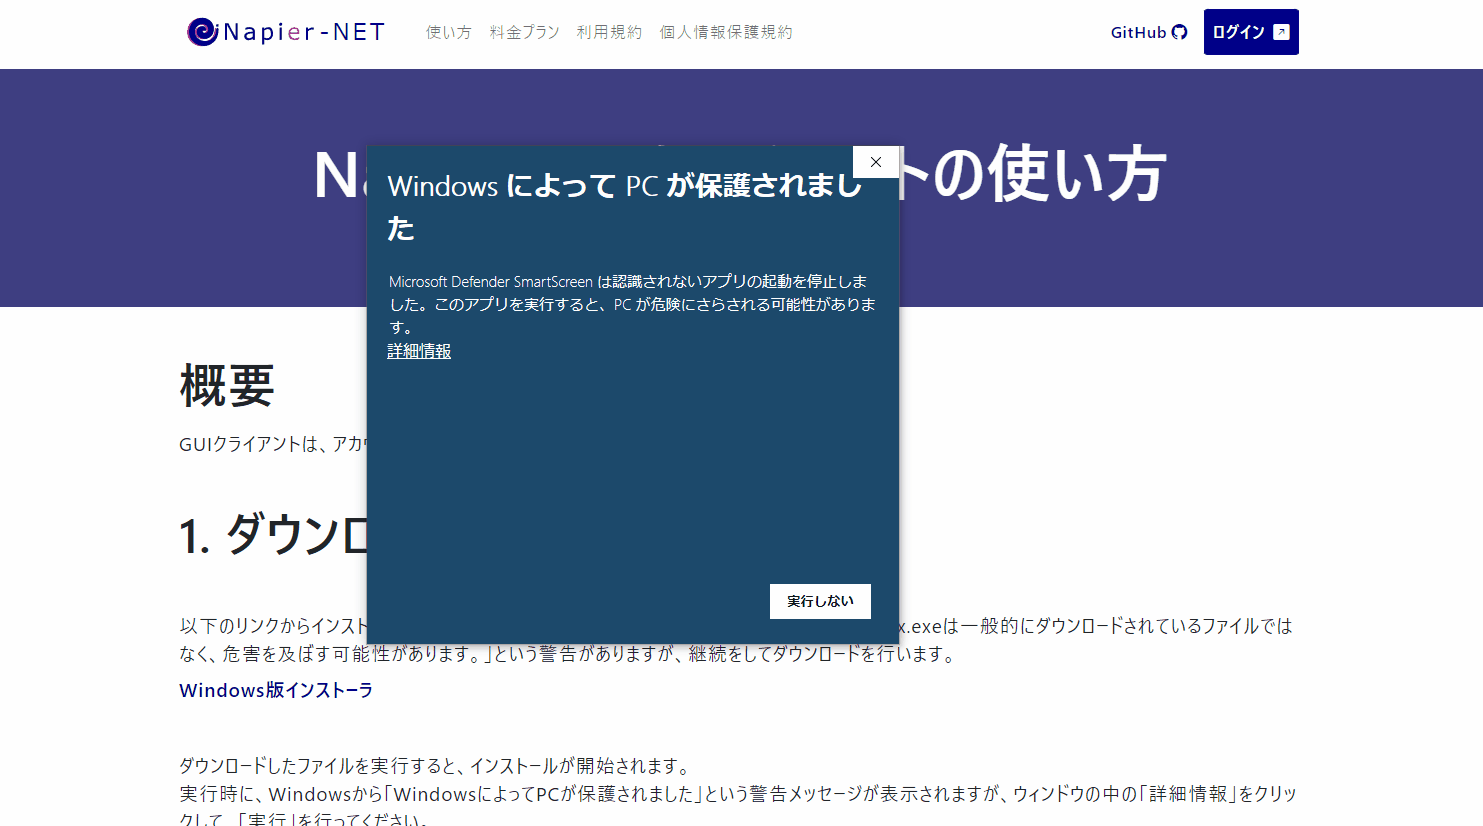Image resolution: width=1483 pixels, height=826 pixels.
Task: Click the Napier-NET brand name text
Action: (304, 32)
